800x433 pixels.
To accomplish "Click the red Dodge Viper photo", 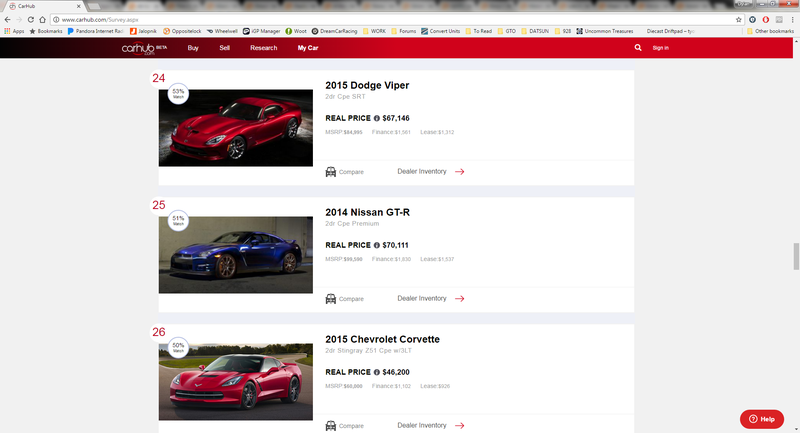I will pyautogui.click(x=236, y=128).
